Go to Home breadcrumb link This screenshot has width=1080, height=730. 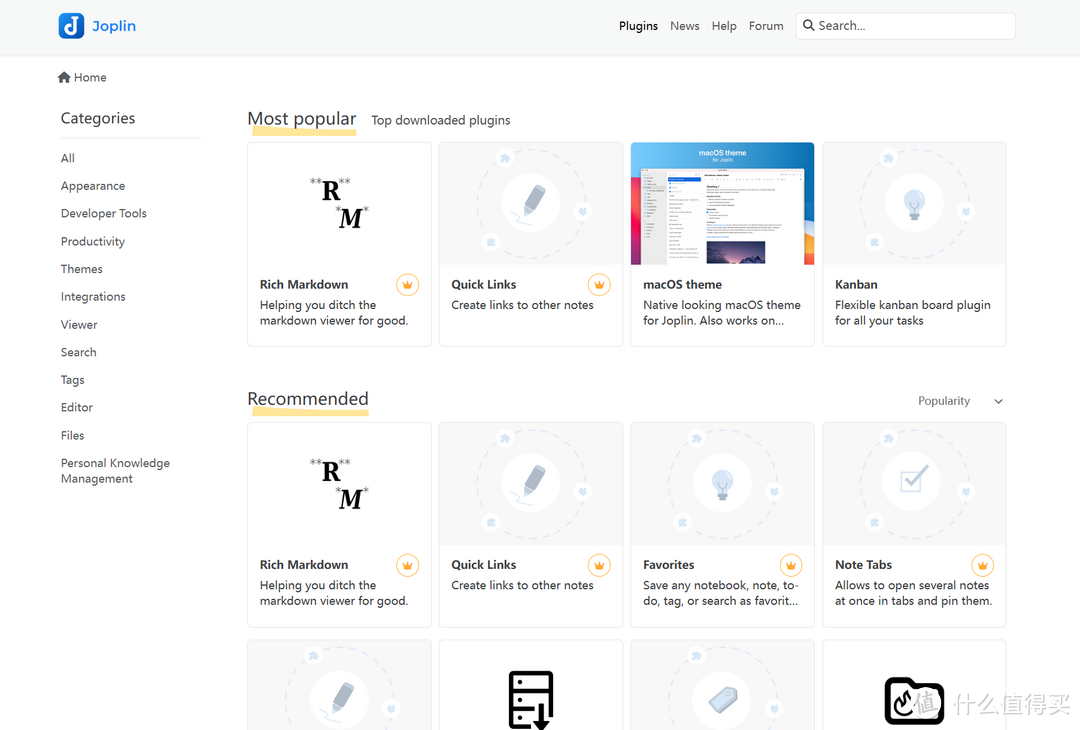[x=82, y=77]
